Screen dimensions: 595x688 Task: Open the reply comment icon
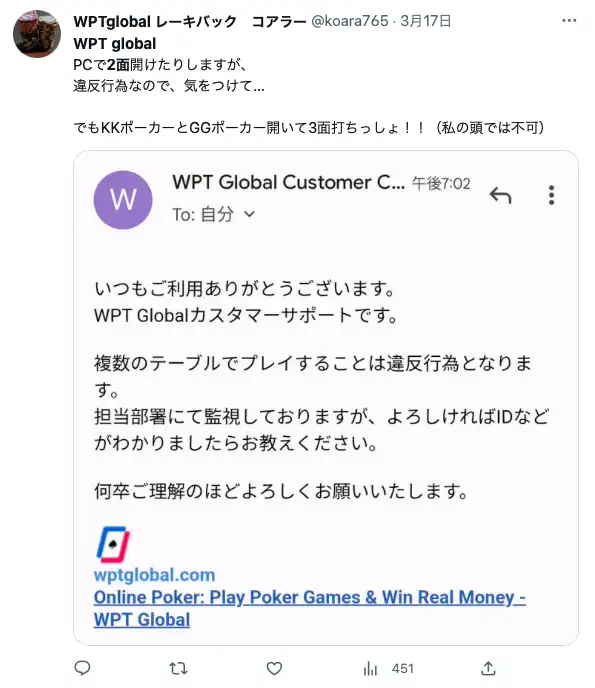tap(82, 668)
